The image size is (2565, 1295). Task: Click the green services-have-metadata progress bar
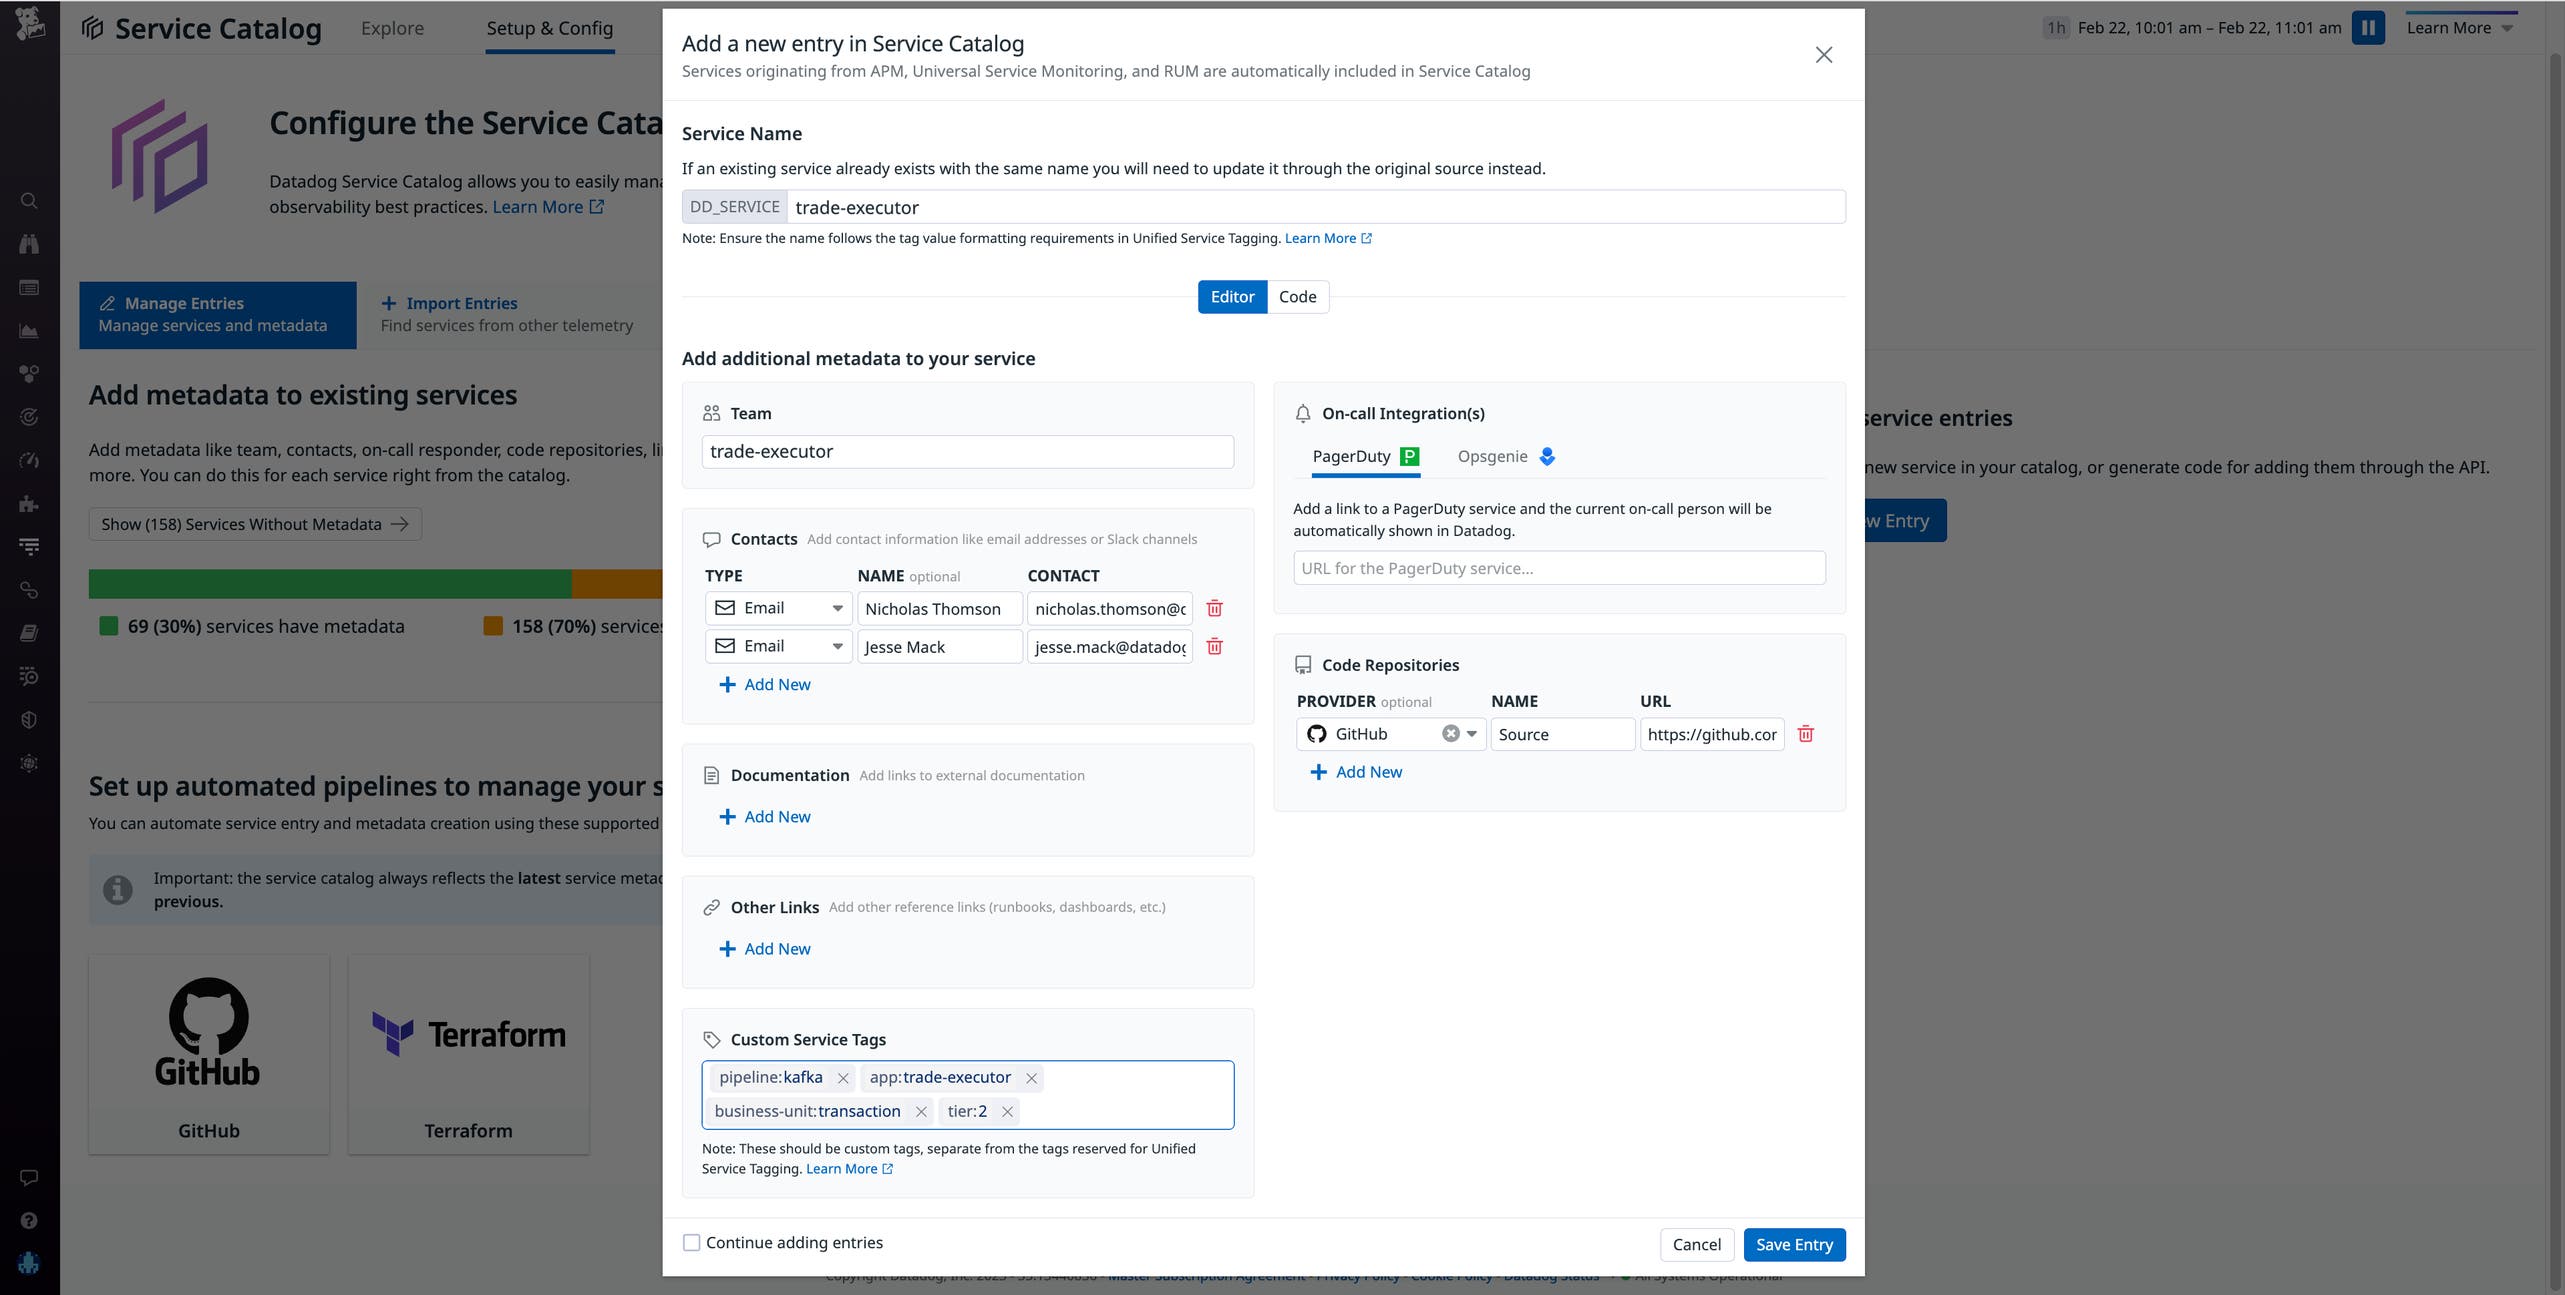click(x=330, y=584)
